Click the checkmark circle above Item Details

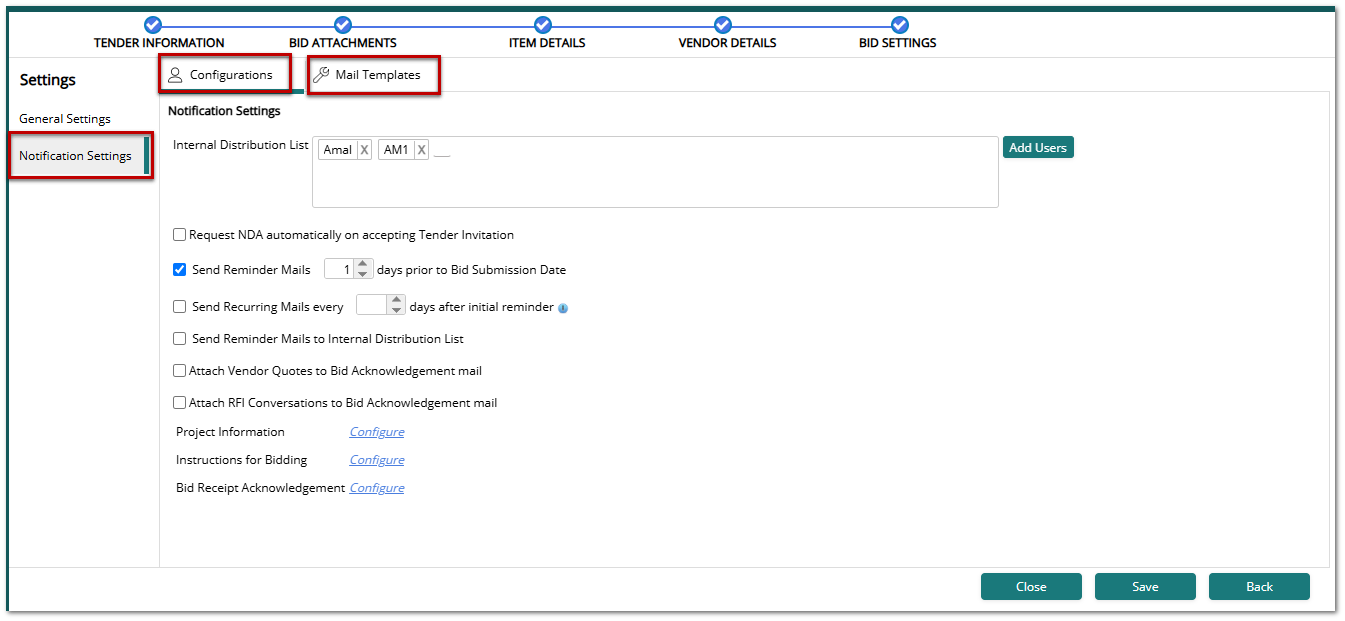[x=543, y=25]
